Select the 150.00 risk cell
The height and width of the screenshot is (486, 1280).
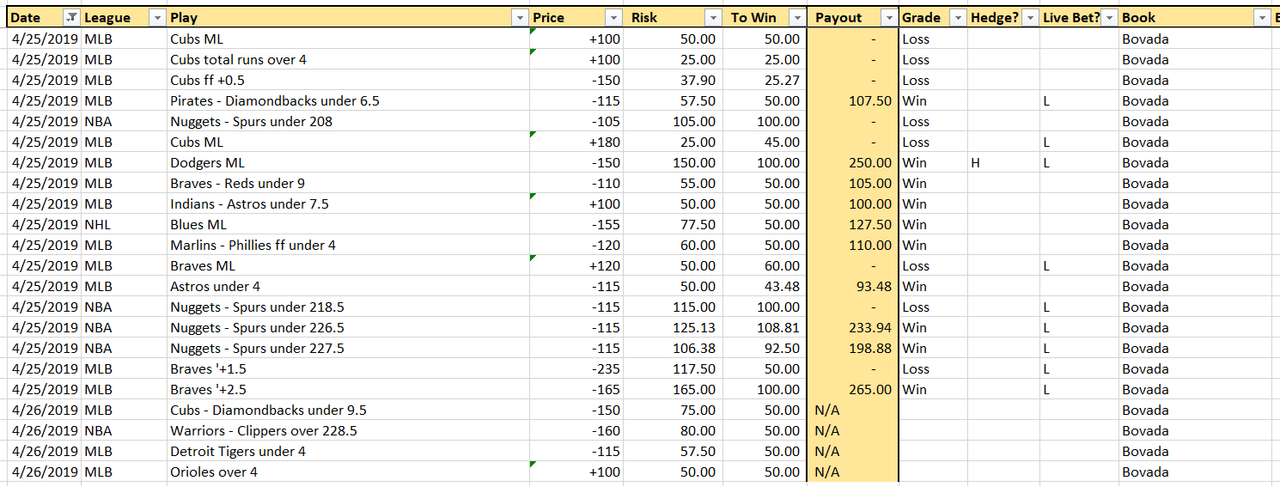[x=672, y=163]
